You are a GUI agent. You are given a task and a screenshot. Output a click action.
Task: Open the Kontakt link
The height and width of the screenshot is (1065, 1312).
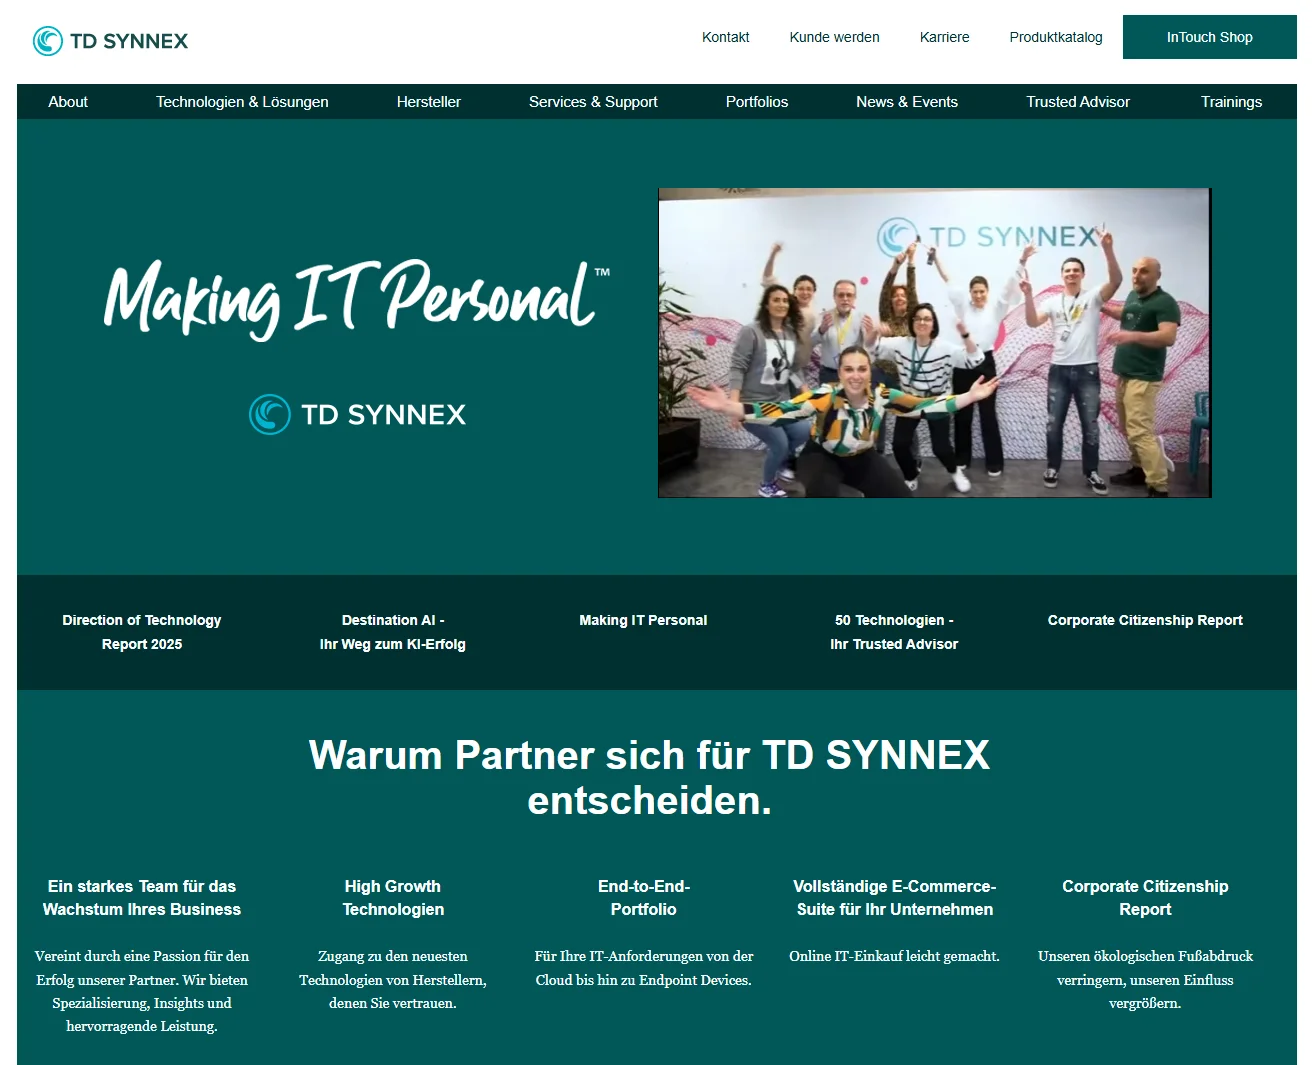click(x=725, y=37)
